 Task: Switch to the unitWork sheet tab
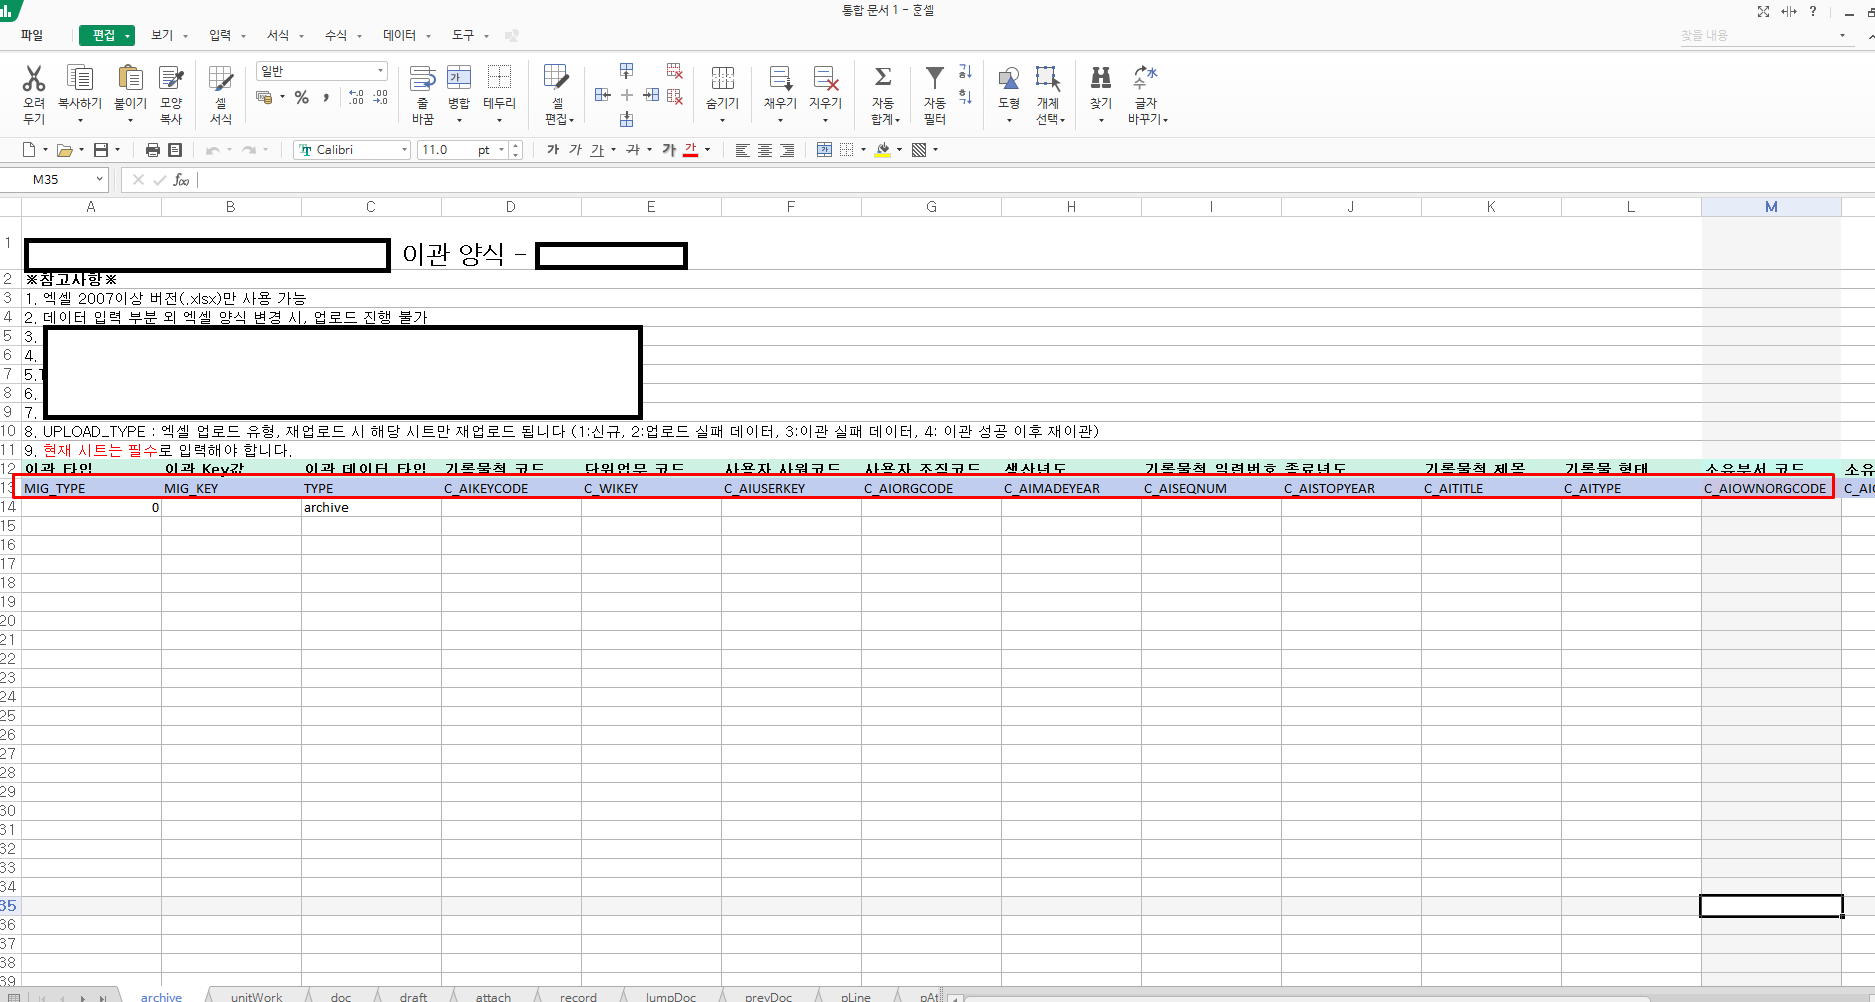(x=257, y=996)
